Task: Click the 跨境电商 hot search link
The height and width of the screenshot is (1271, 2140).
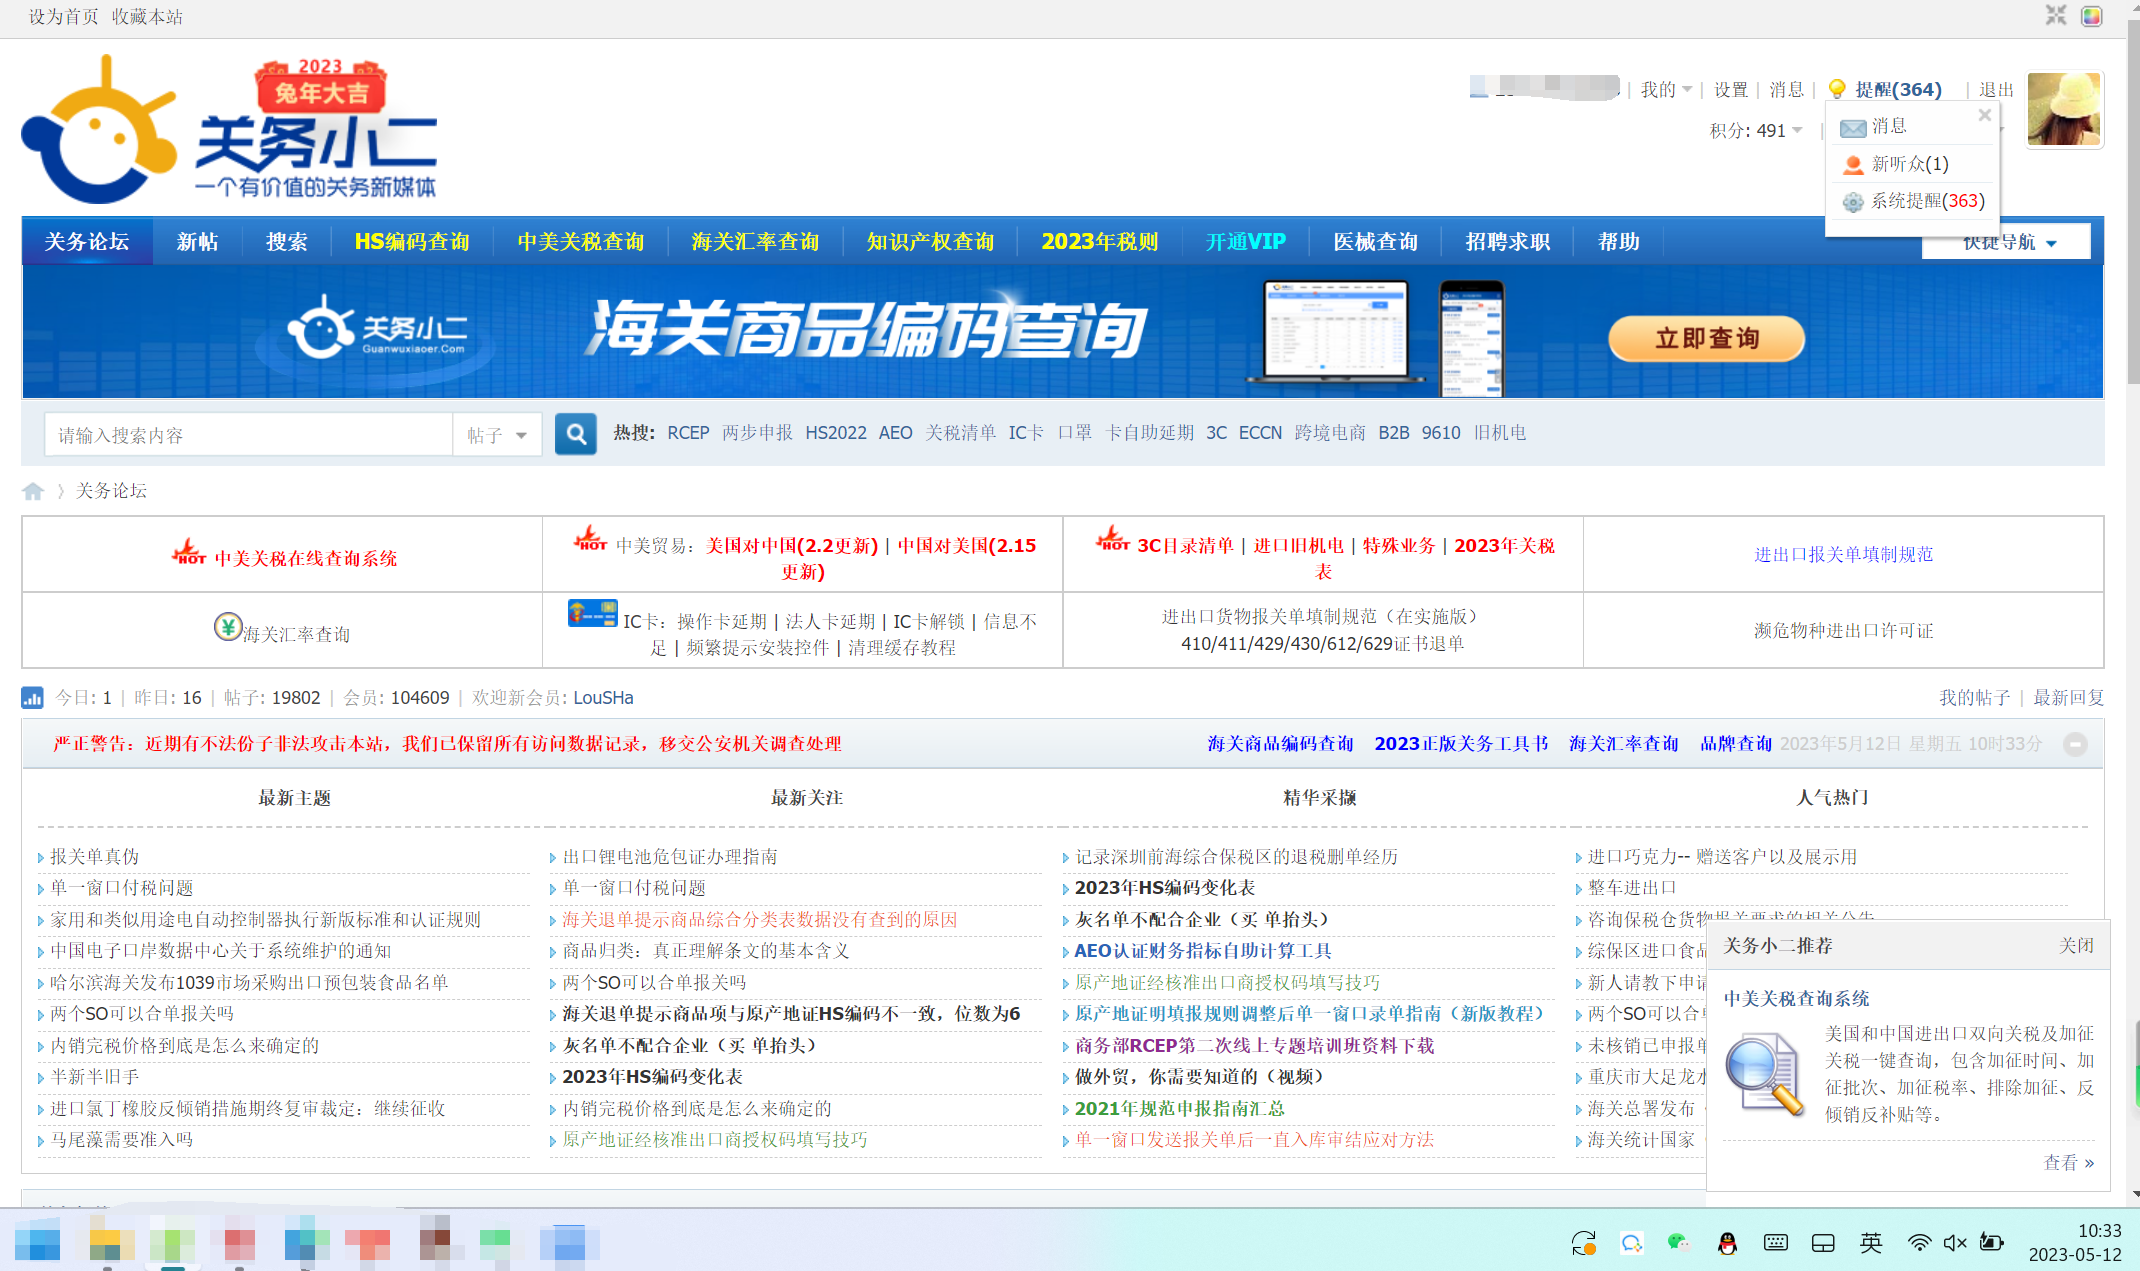Action: pyautogui.click(x=1330, y=433)
